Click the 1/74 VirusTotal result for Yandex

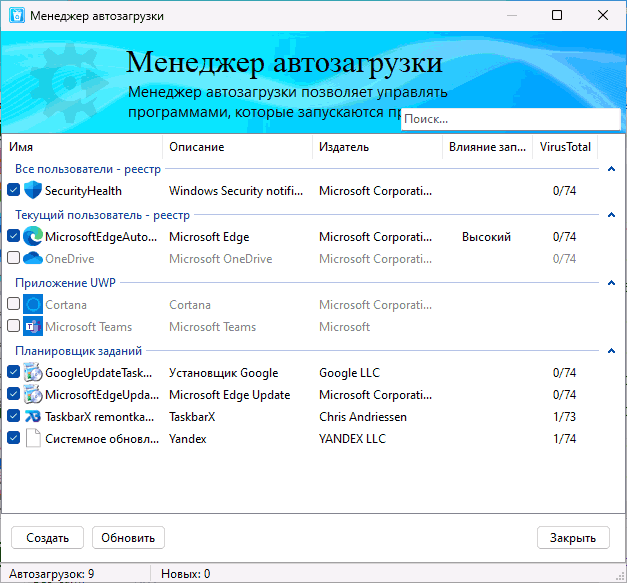pyautogui.click(x=564, y=439)
